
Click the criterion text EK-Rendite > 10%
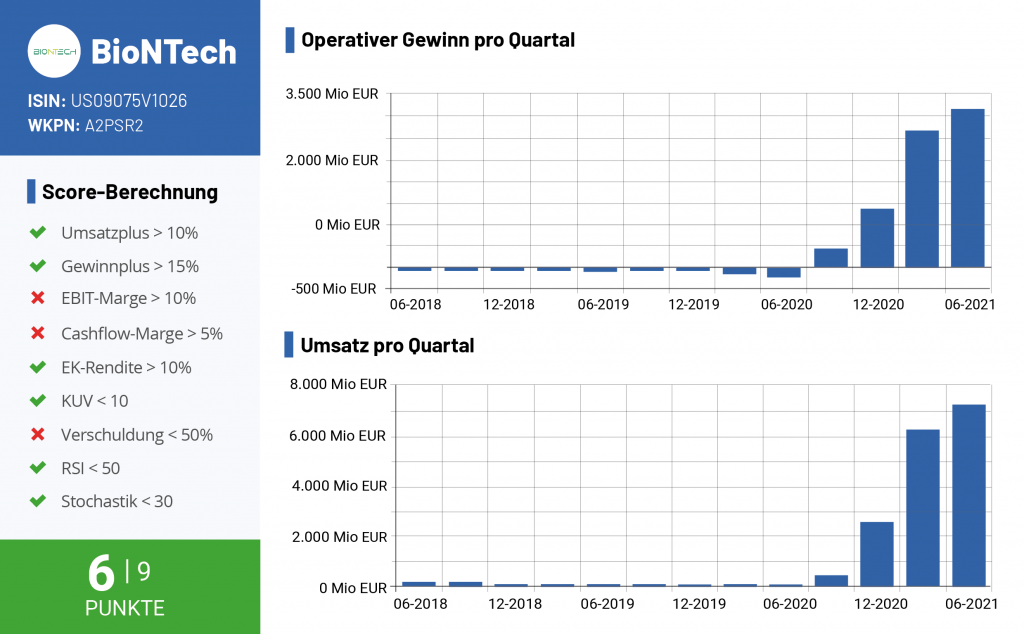coord(126,368)
